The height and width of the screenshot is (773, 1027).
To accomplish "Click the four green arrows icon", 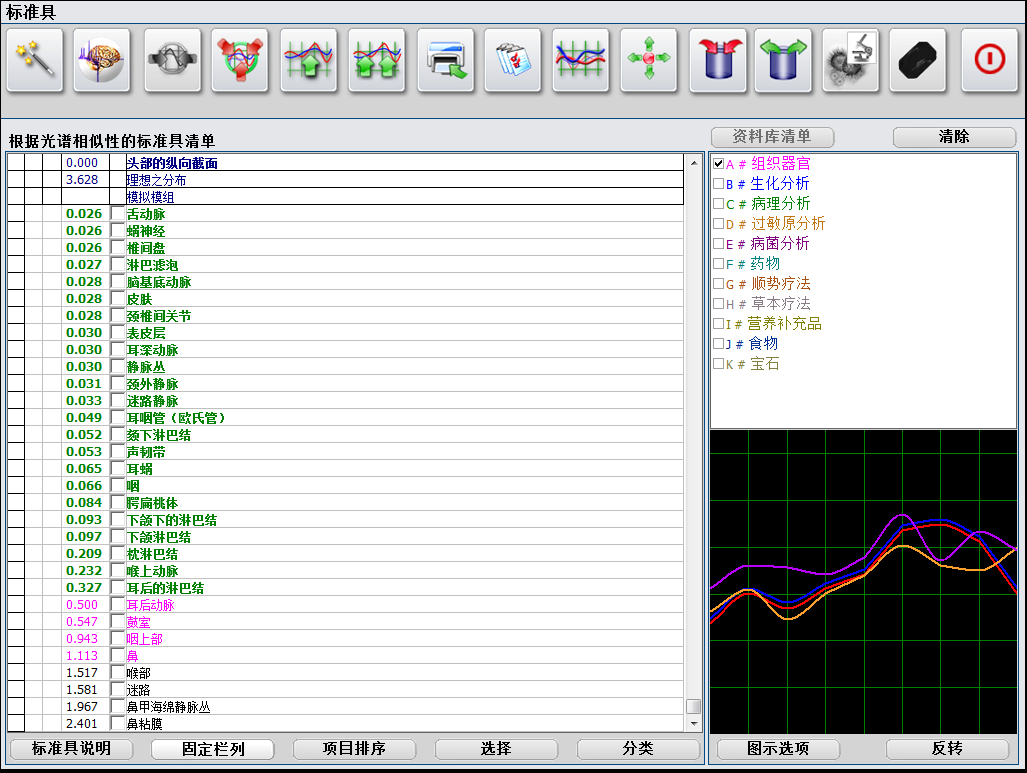I will (x=648, y=60).
